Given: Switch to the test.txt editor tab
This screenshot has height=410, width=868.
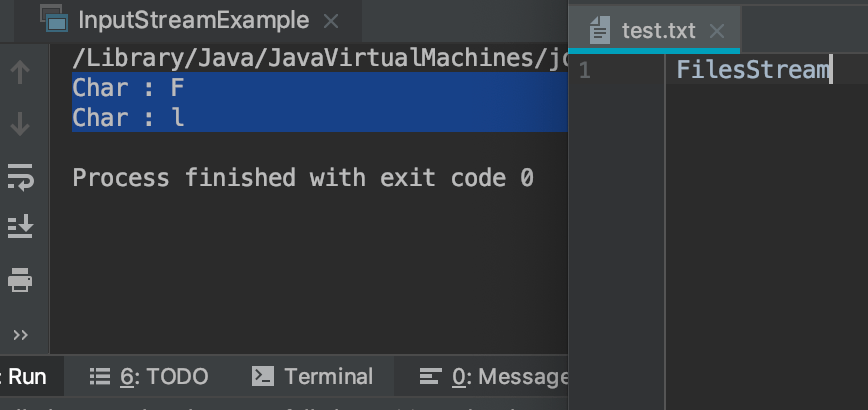Looking at the screenshot, I should pyautogui.click(x=654, y=30).
